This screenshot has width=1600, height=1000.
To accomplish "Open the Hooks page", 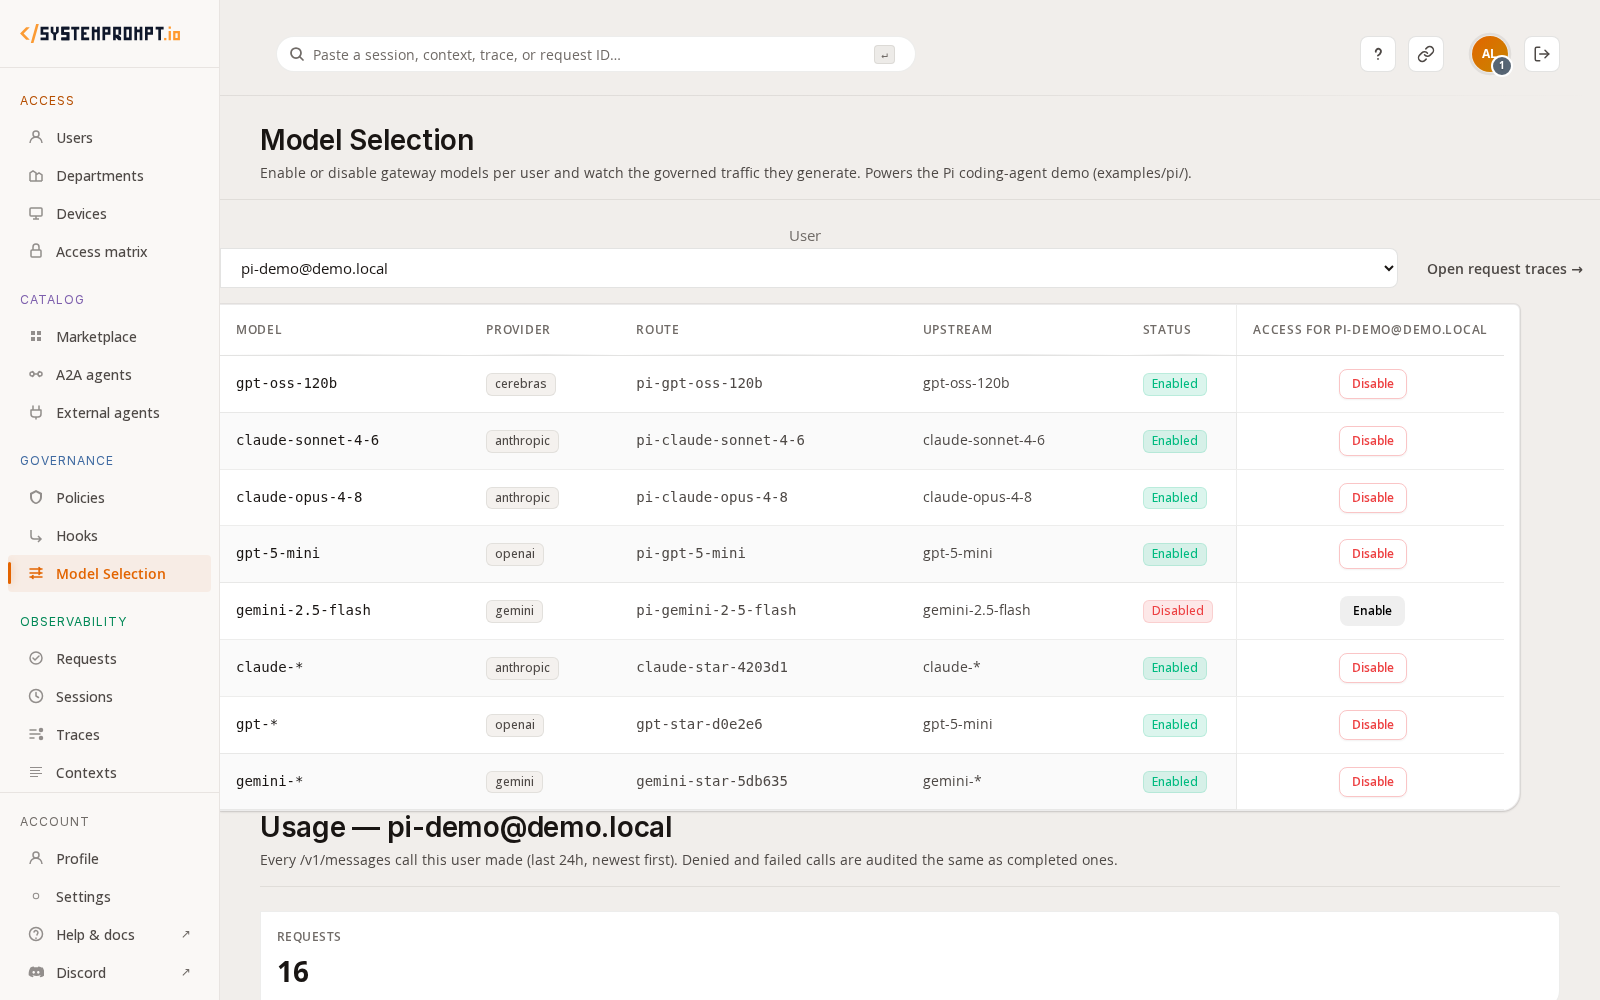I will coord(109,535).
